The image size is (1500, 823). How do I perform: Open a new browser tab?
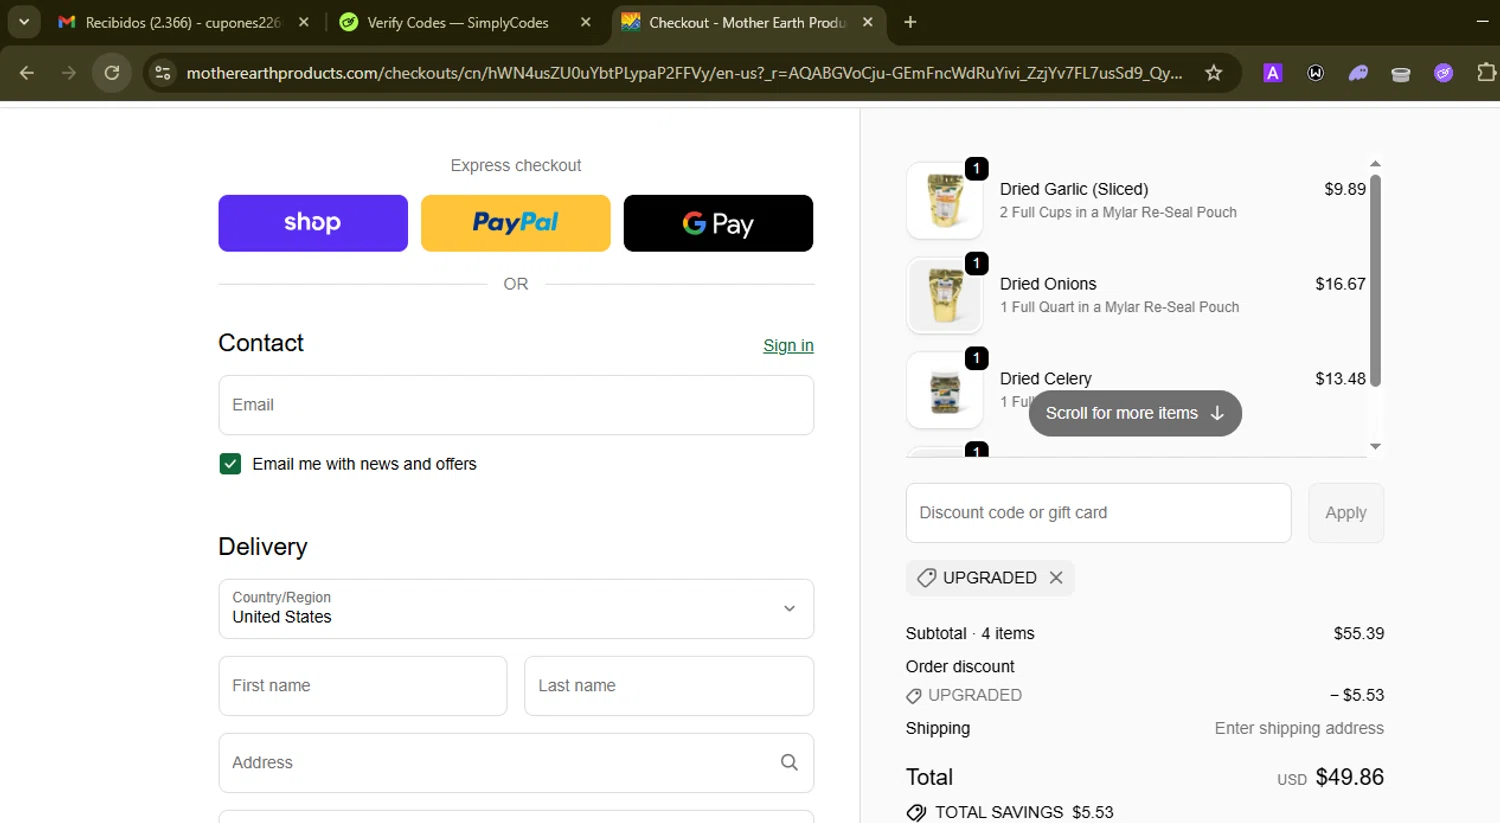point(910,22)
